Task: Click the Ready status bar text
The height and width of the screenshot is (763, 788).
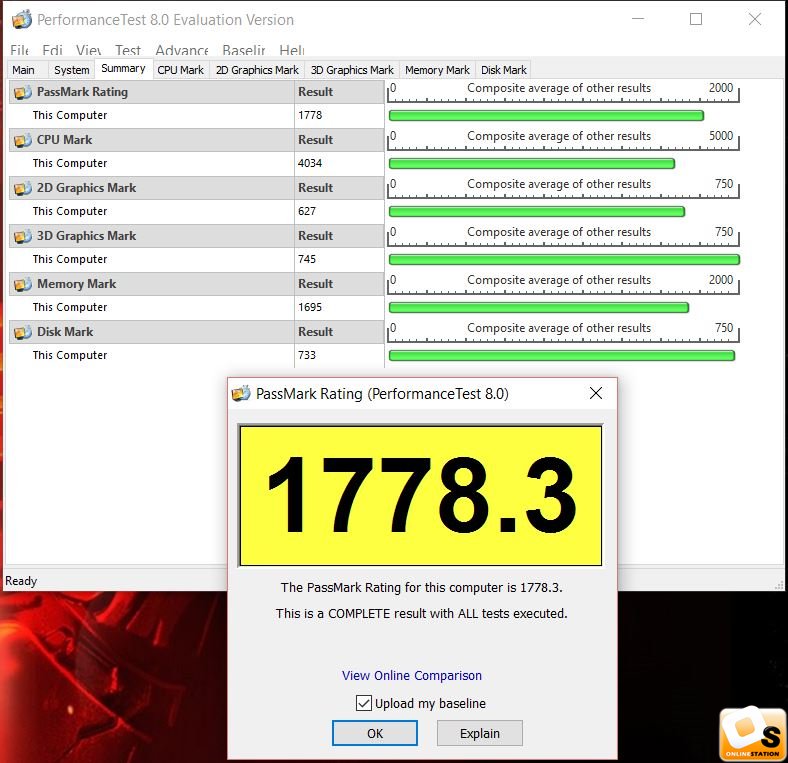Action: pyautogui.click(x=21, y=581)
